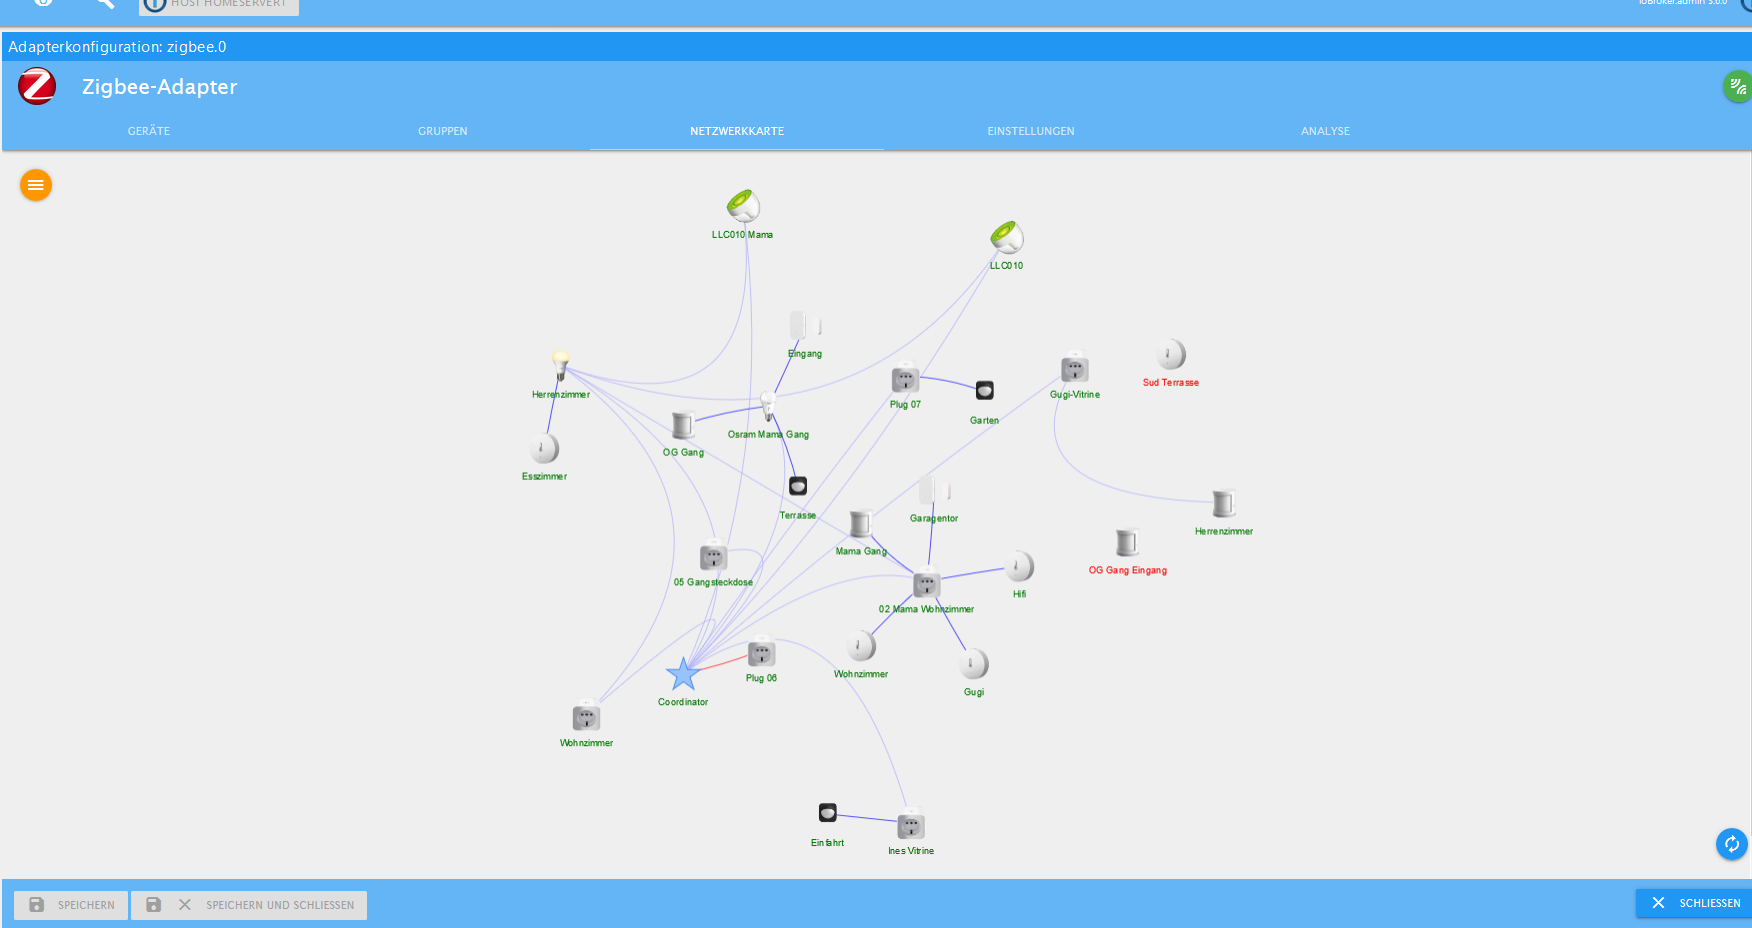Image resolution: width=1752 pixels, height=928 pixels.
Task: Click the green pairing status icon
Action: [1738, 87]
